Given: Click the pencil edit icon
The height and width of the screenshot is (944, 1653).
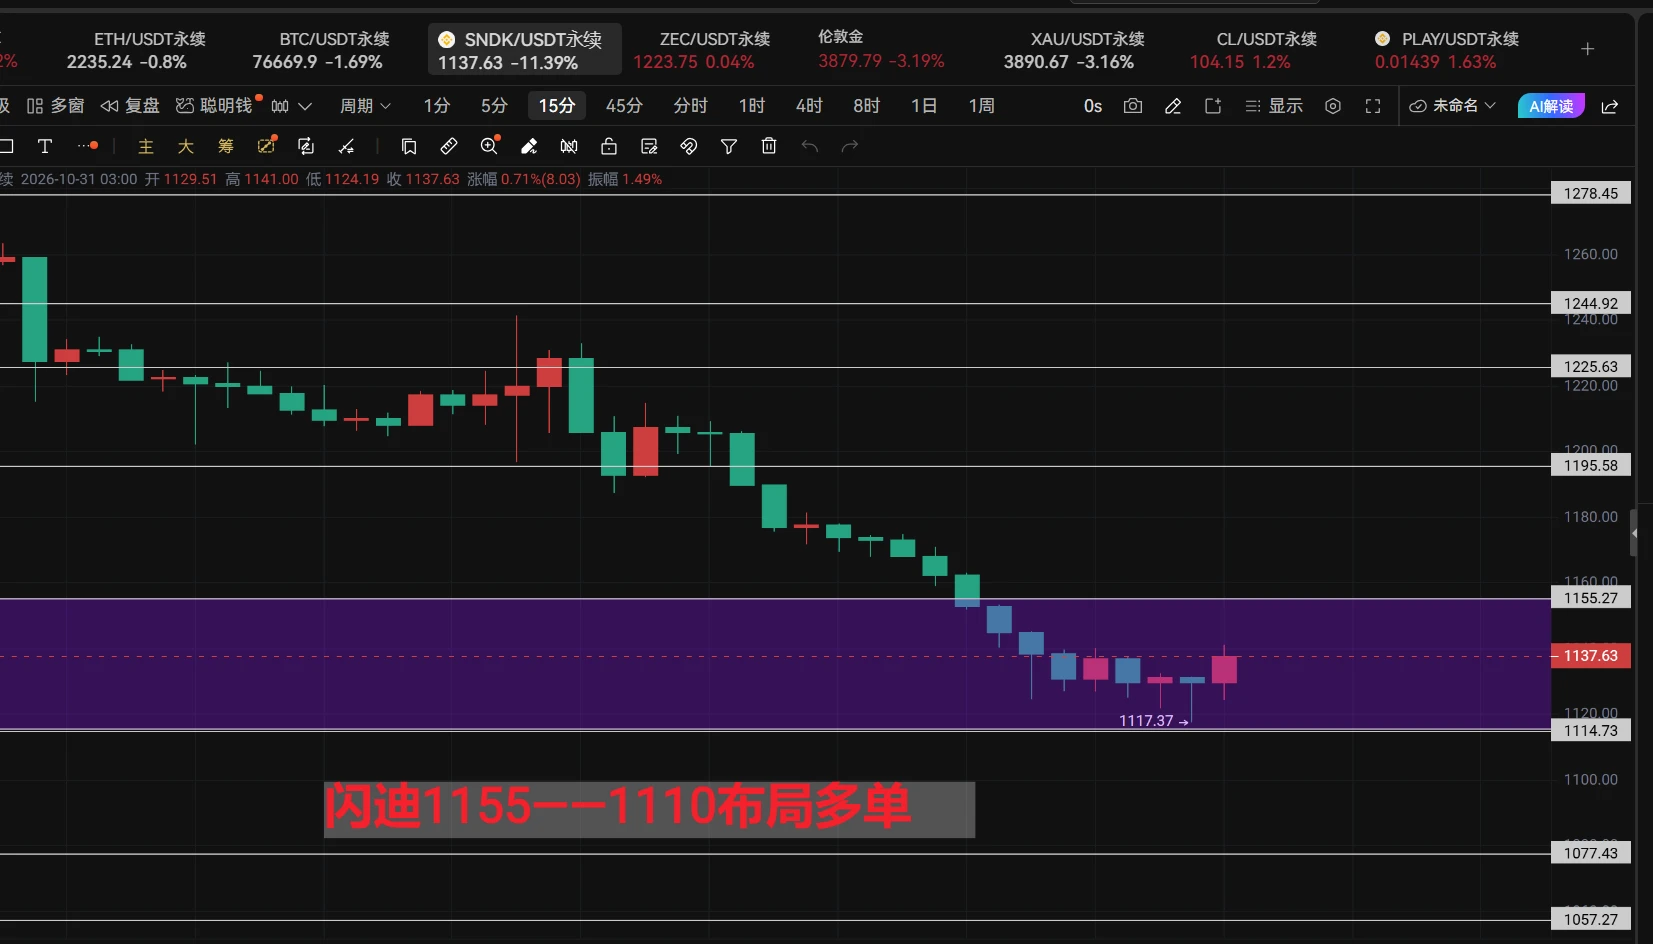Looking at the screenshot, I should coord(1173,106).
